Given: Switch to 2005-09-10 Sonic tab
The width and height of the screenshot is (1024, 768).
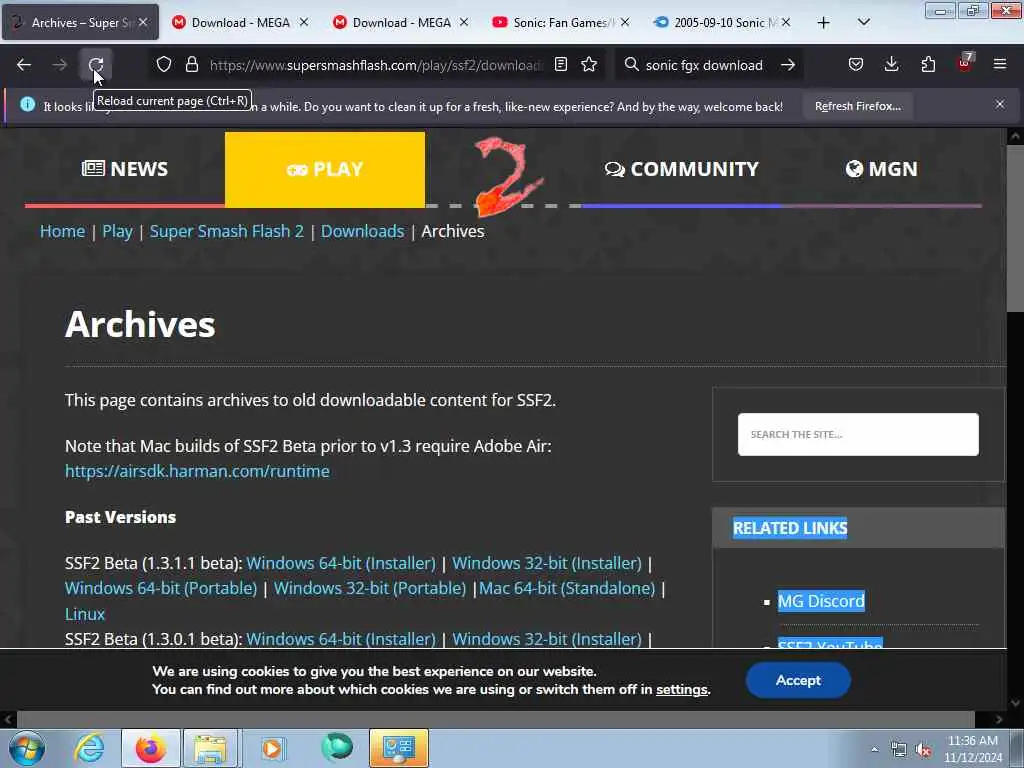Looking at the screenshot, I should pyautogui.click(x=722, y=23).
